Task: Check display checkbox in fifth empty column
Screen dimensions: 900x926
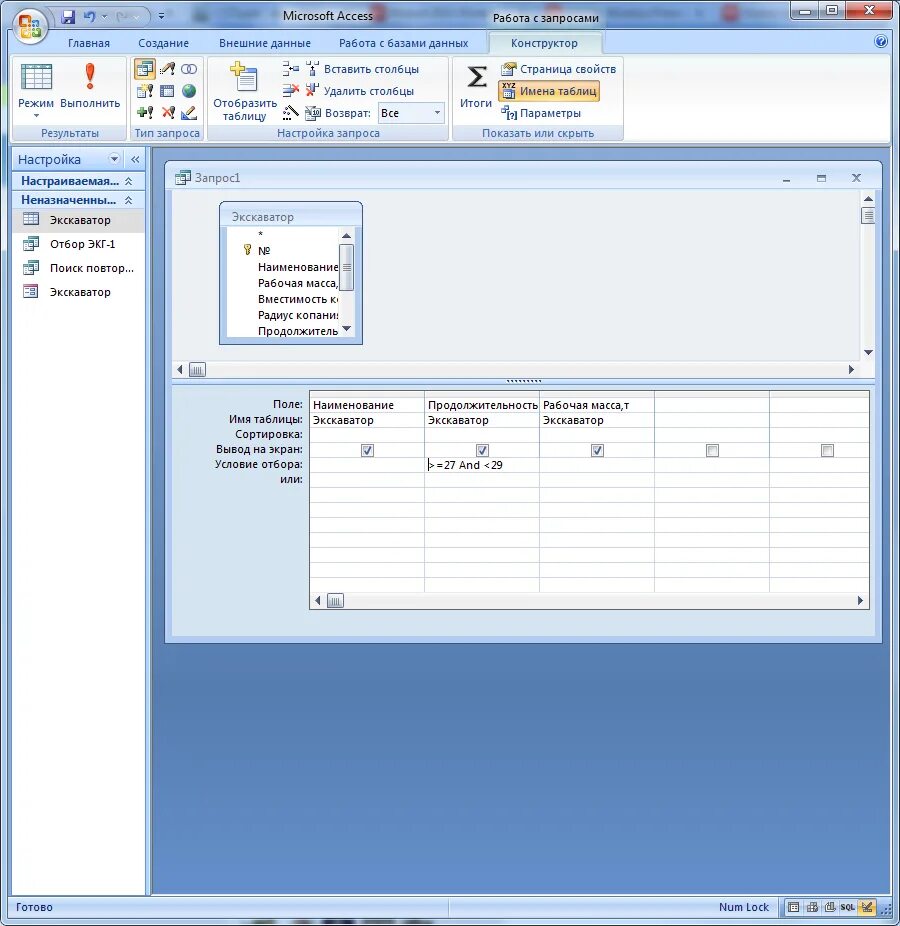Action: [827, 451]
